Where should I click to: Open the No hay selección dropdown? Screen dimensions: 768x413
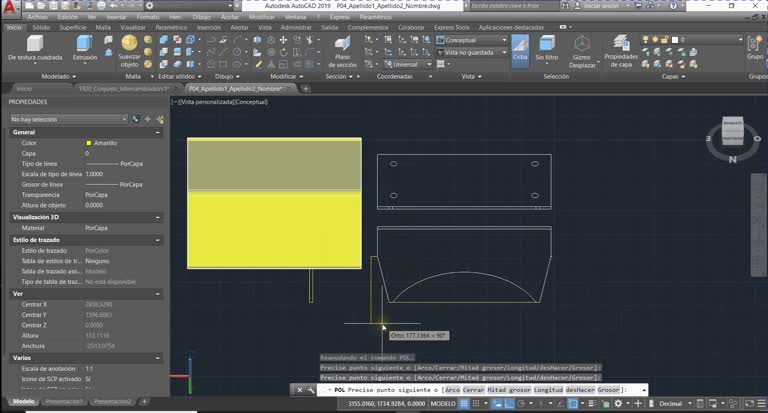[x=69, y=119]
